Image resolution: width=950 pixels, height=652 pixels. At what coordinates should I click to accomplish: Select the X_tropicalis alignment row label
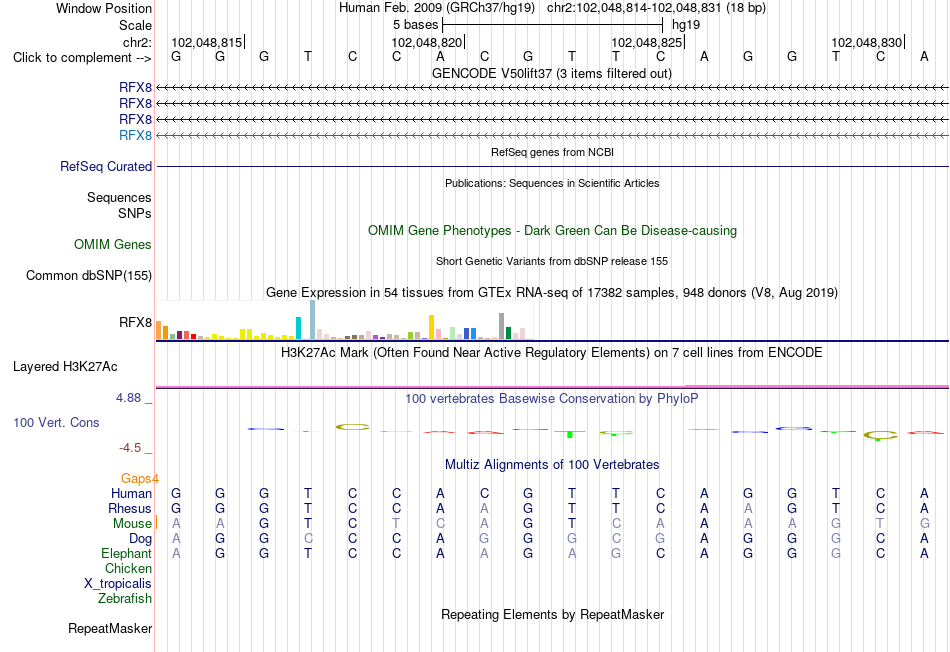pyautogui.click(x=118, y=584)
